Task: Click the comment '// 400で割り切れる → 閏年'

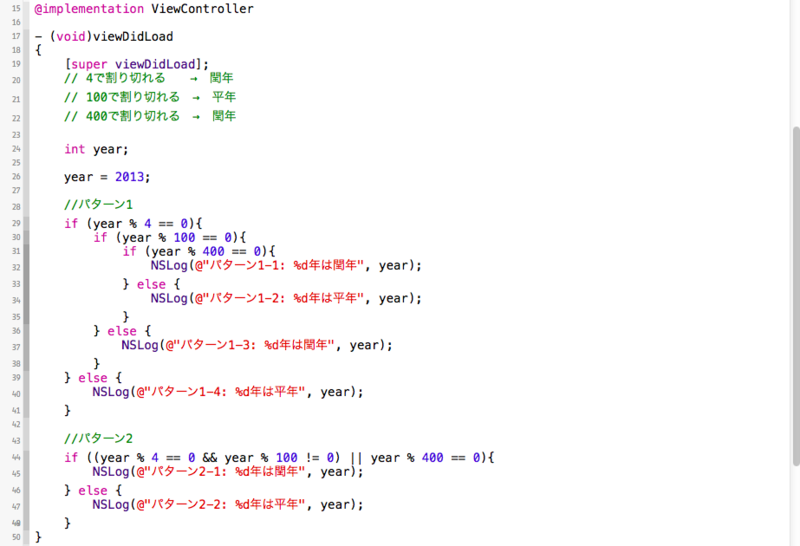Action: [x=150, y=116]
